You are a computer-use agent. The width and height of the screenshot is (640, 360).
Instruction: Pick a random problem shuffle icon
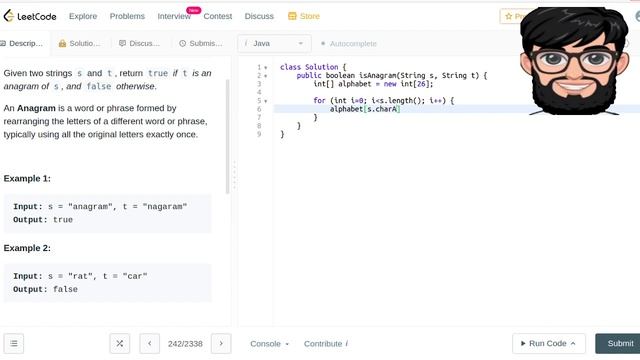(120, 344)
